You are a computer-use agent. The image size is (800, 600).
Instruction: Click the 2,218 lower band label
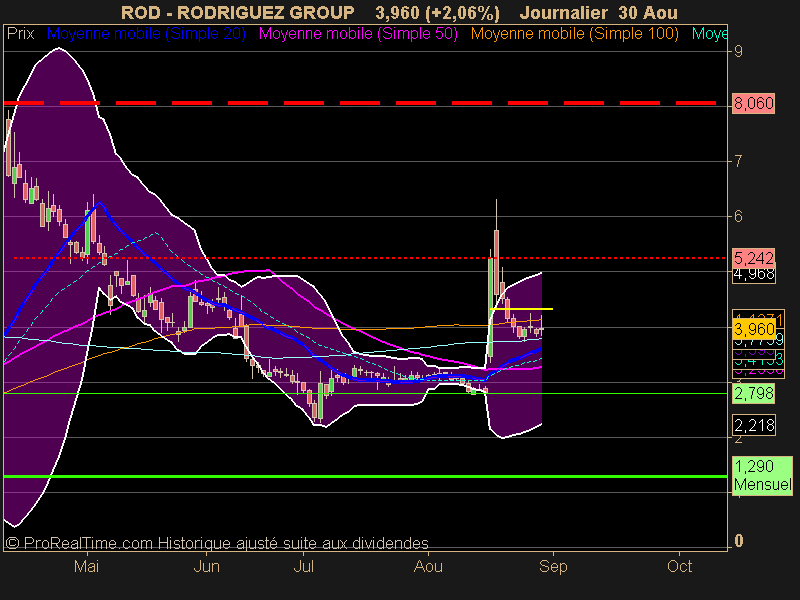coord(754,425)
